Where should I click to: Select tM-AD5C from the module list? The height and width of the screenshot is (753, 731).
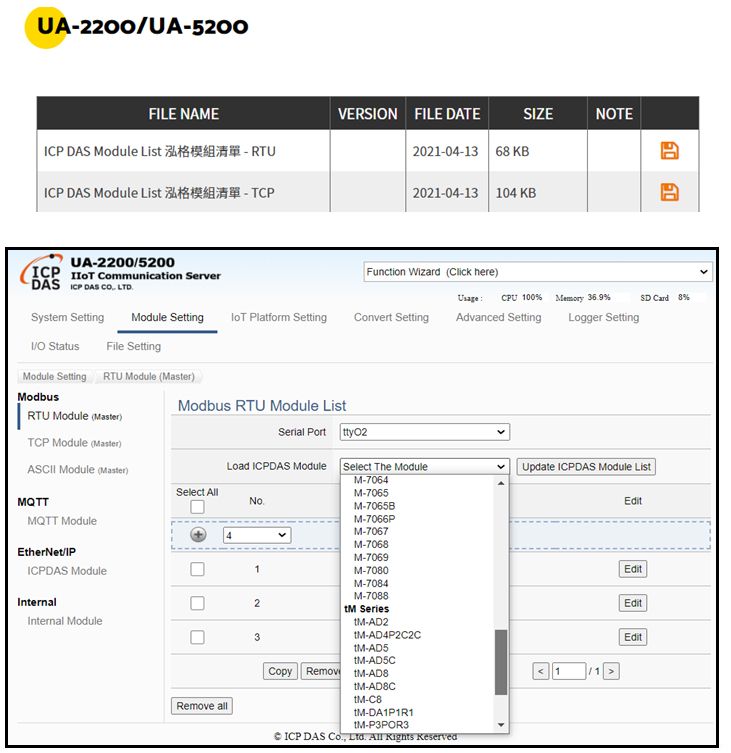coord(375,660)
